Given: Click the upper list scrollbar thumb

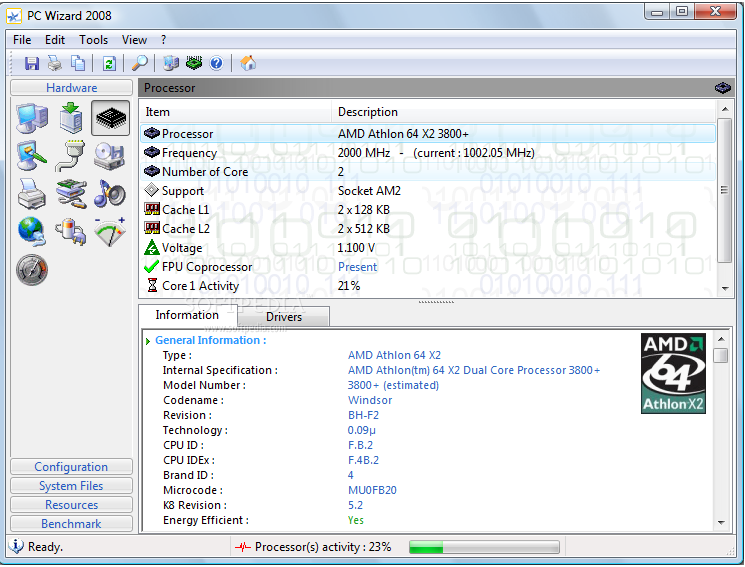Looking at the screenshot, I should click(725, 190).
